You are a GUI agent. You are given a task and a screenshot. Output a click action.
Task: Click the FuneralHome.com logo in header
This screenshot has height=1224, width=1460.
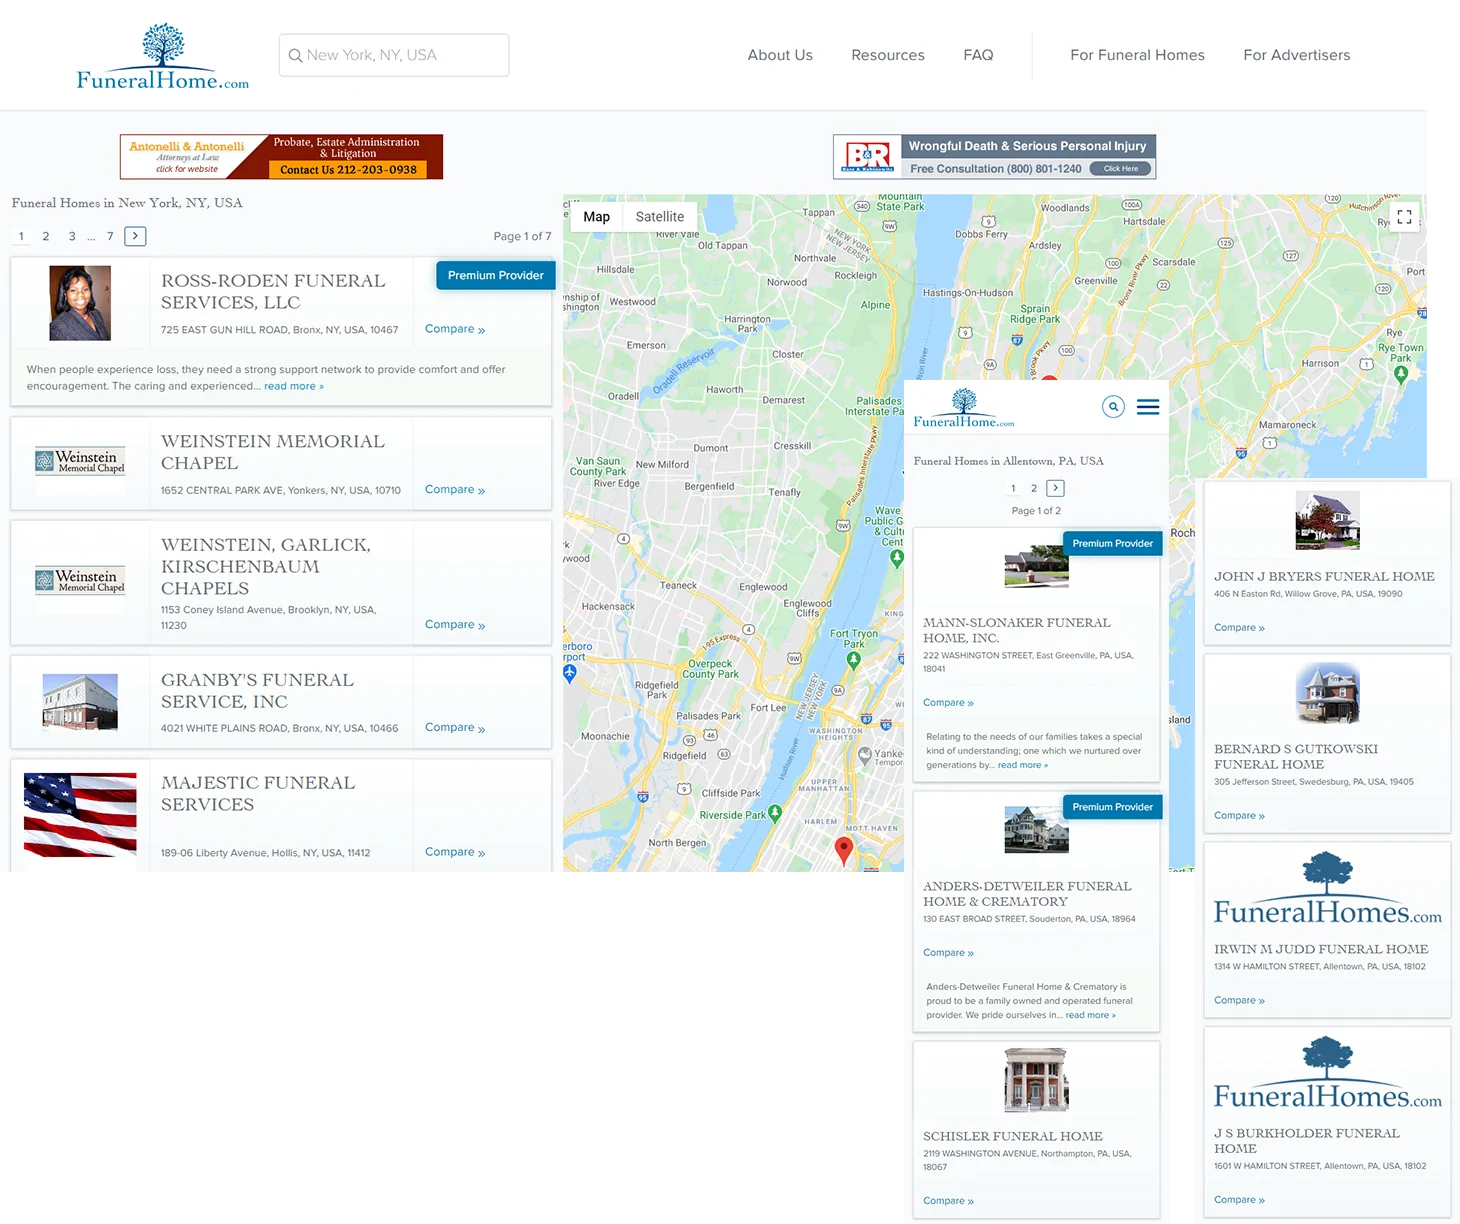tap(163, 57)
